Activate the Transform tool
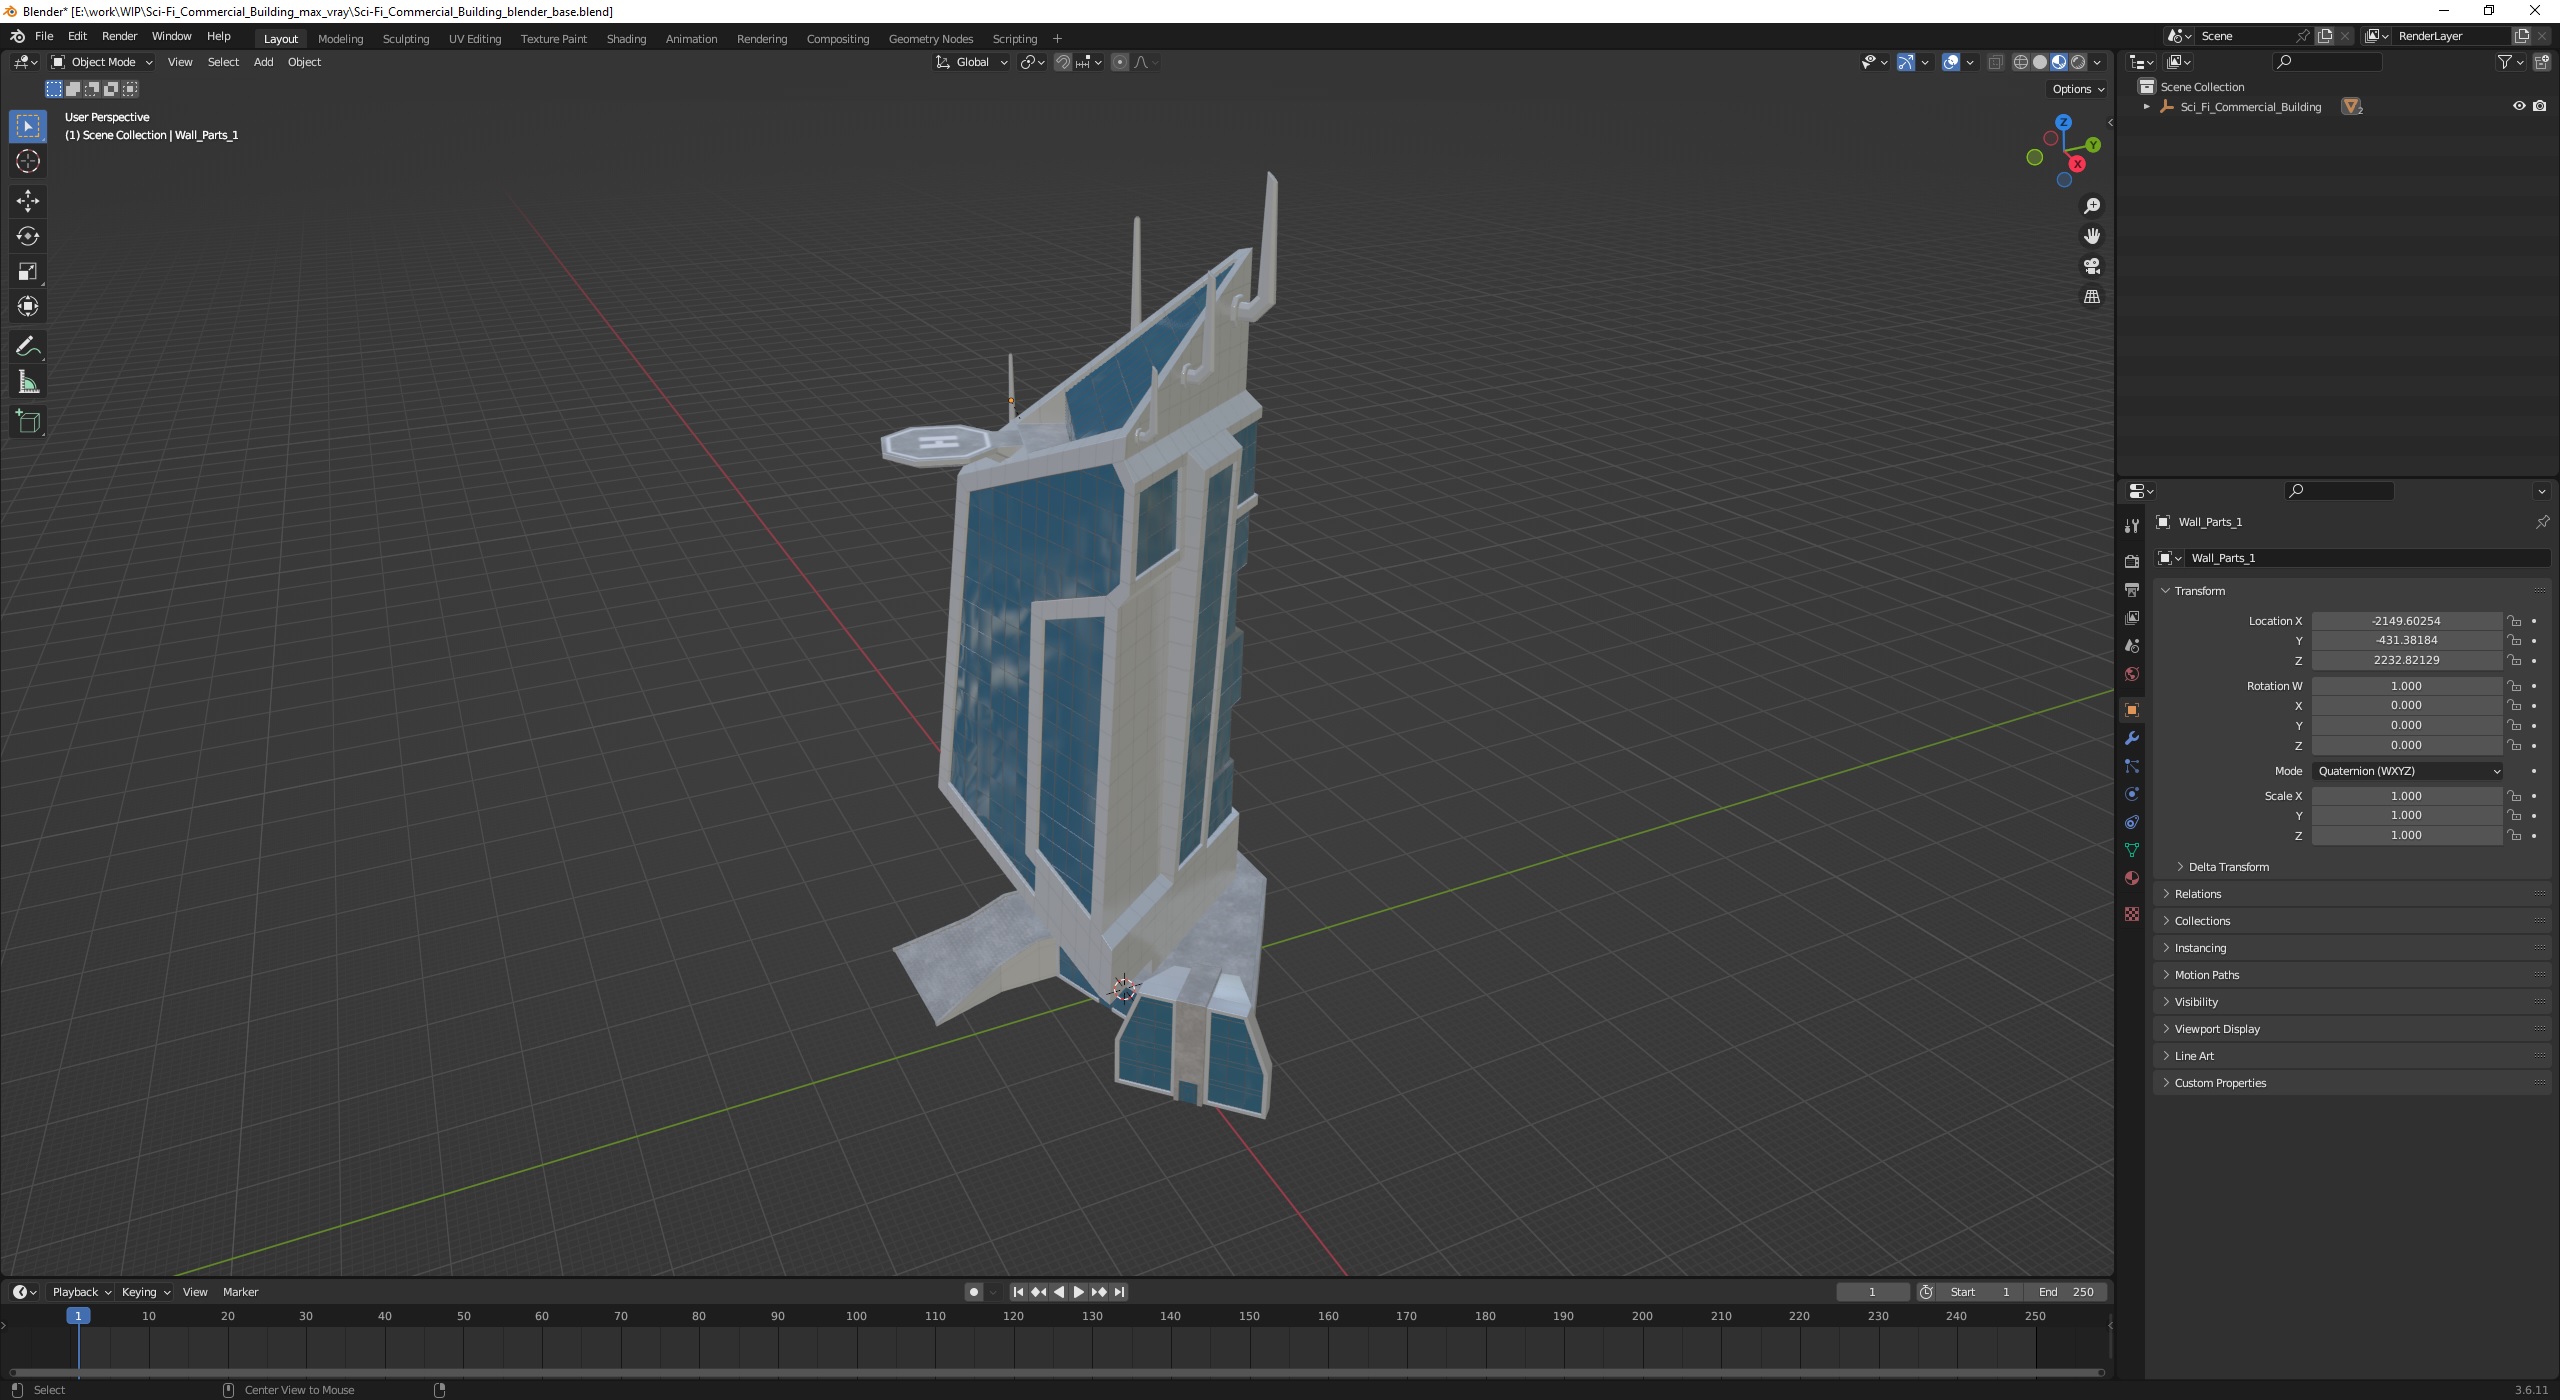 [x=28, y=306]
